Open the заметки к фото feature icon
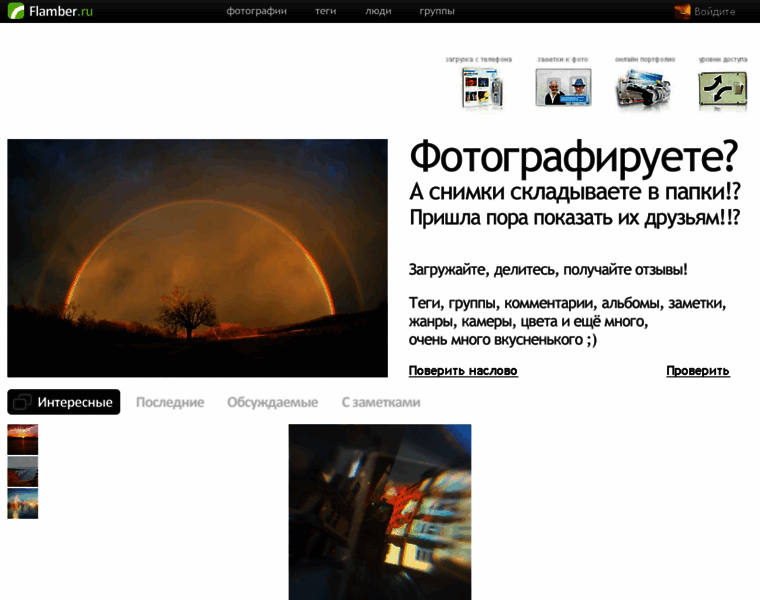This screenshot has height=600, width=760. 563,87
